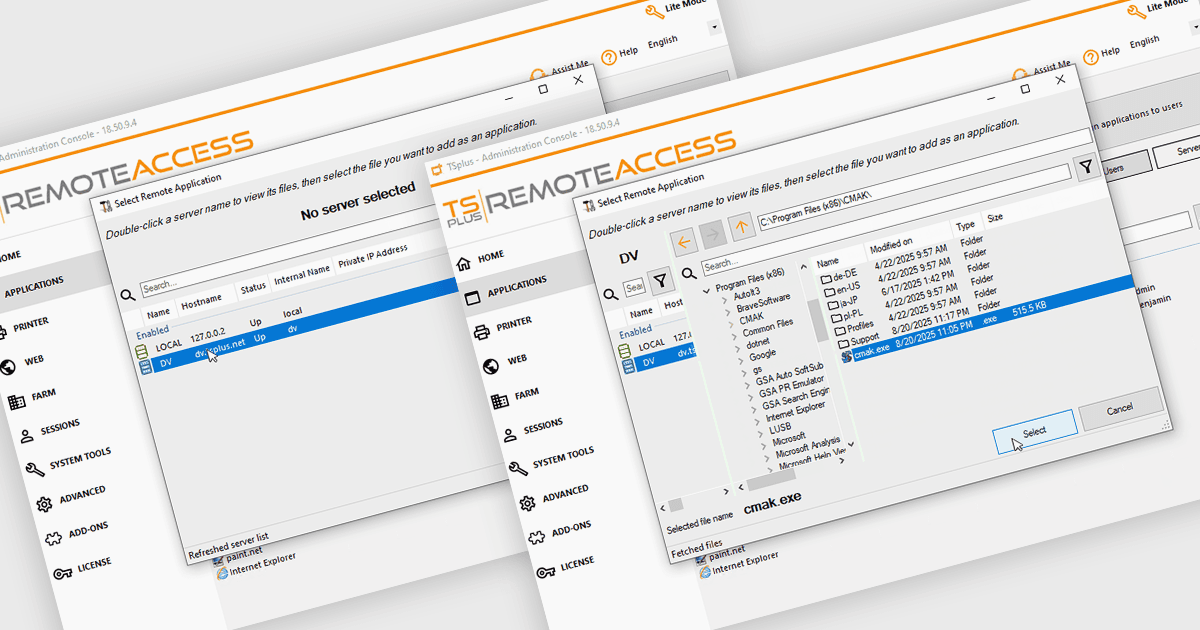Sort files by Size column header

point(995,218)
